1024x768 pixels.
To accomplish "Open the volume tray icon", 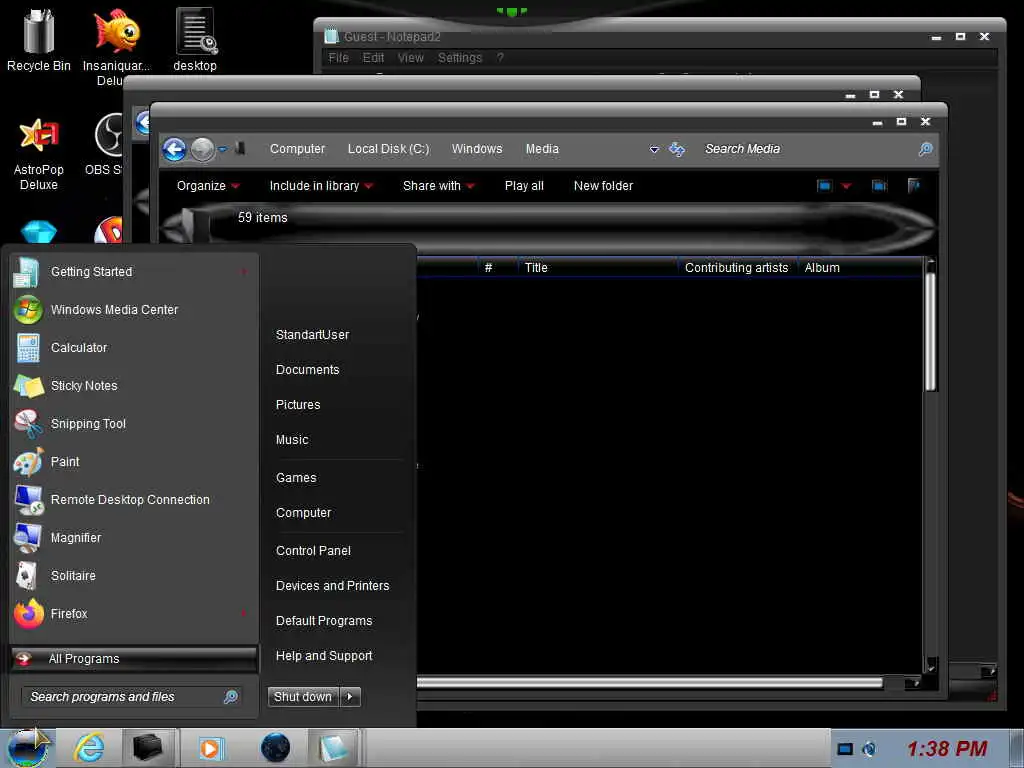I will pos(869,749).
